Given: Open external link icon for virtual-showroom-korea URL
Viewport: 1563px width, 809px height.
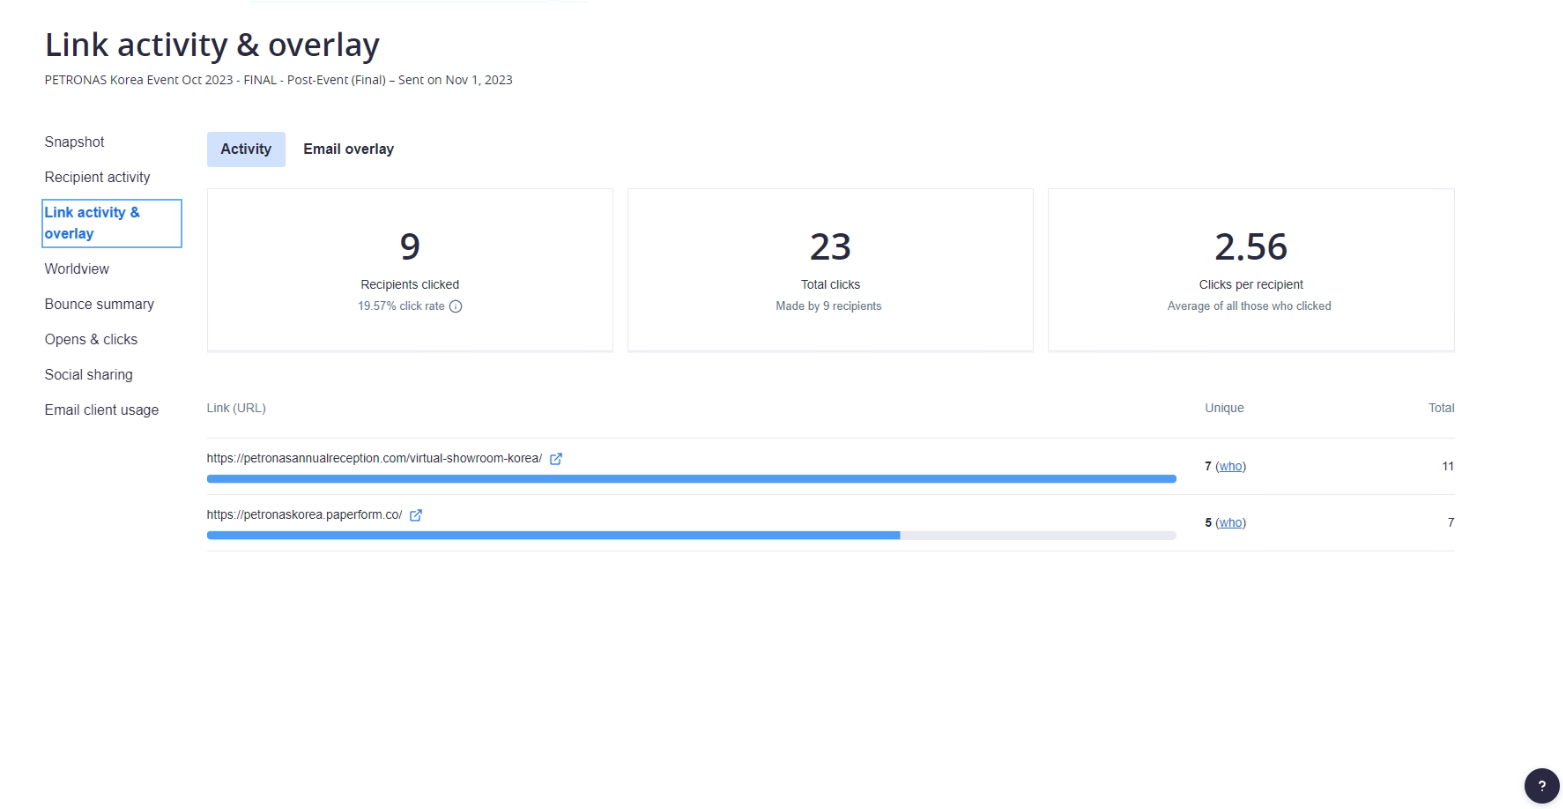Looking at the screenshot, I should (556, 459).
